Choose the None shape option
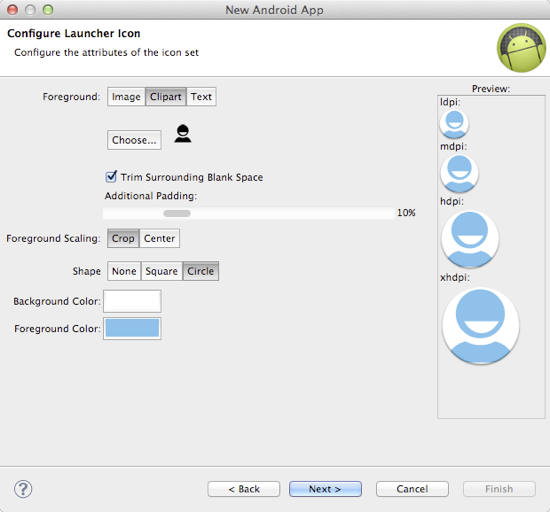 click(124, 271)
